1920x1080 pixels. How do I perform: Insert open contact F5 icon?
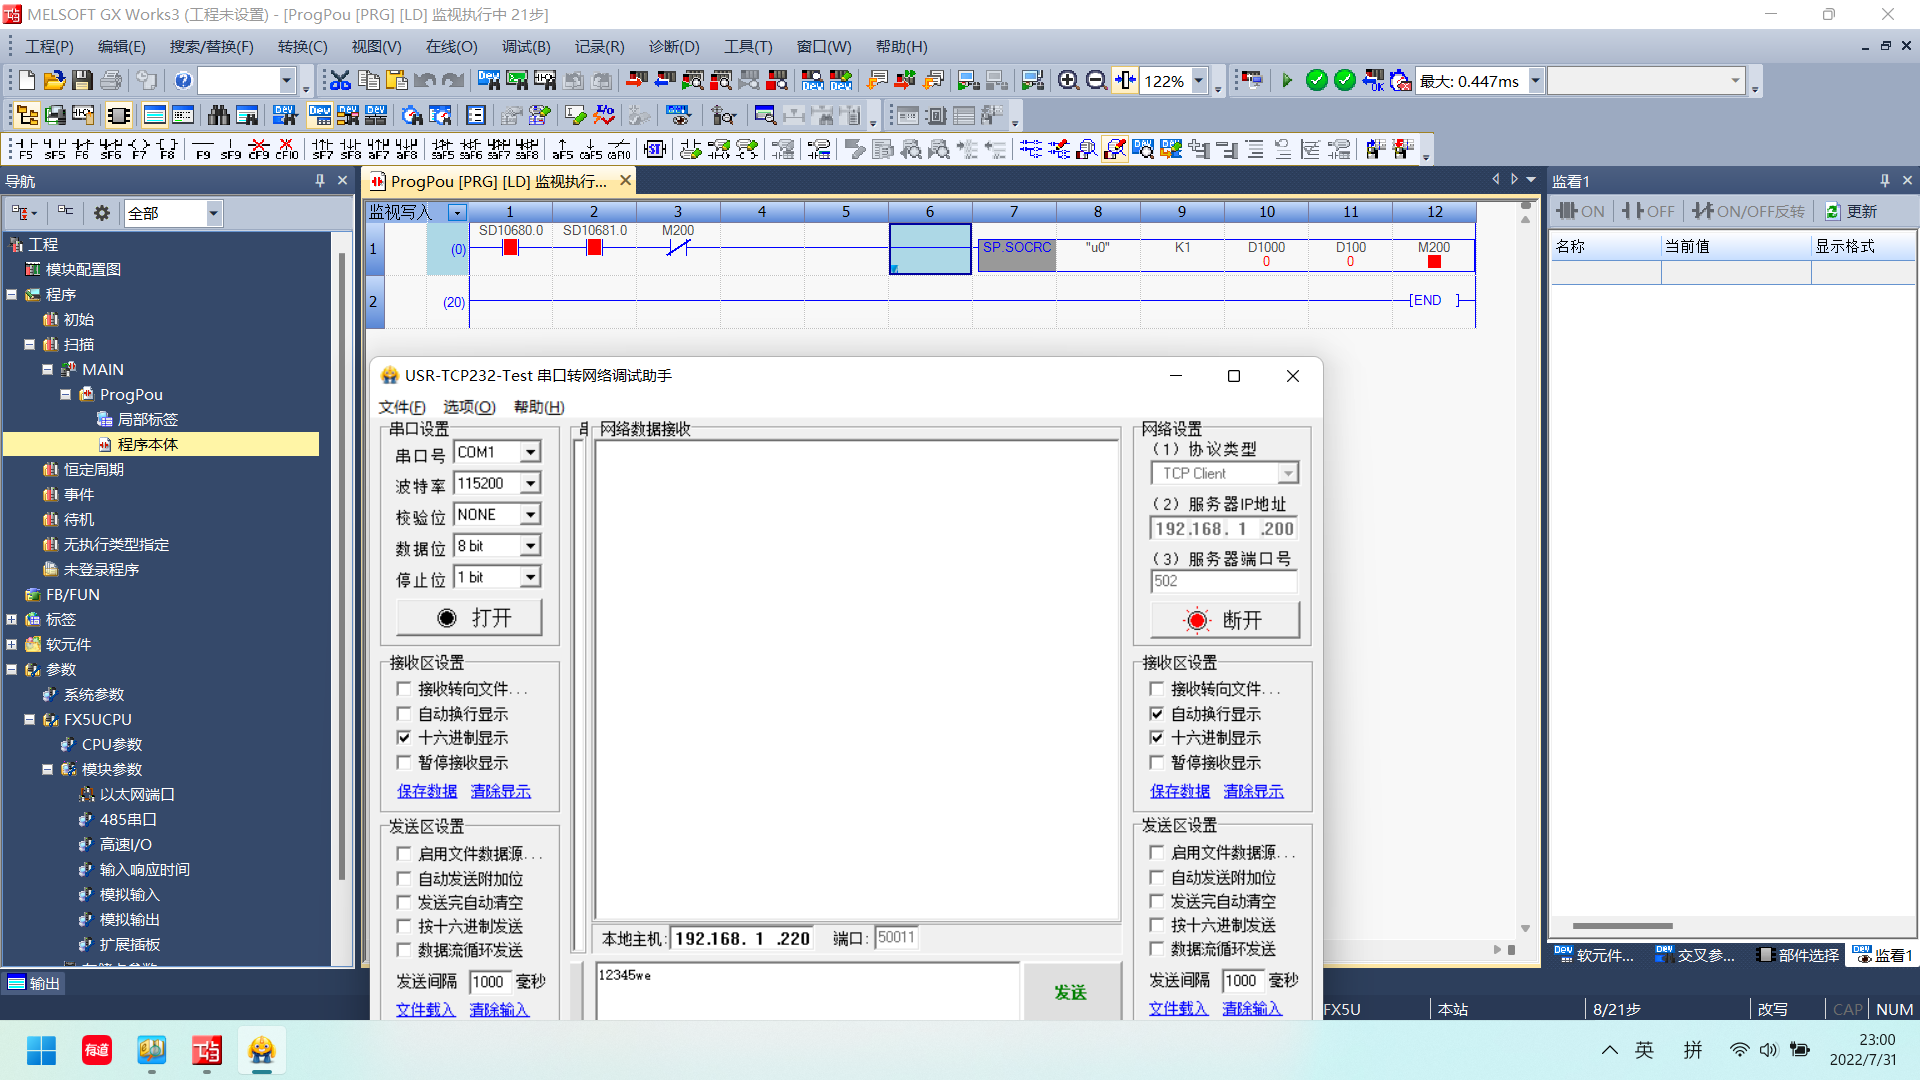[24, 149]
